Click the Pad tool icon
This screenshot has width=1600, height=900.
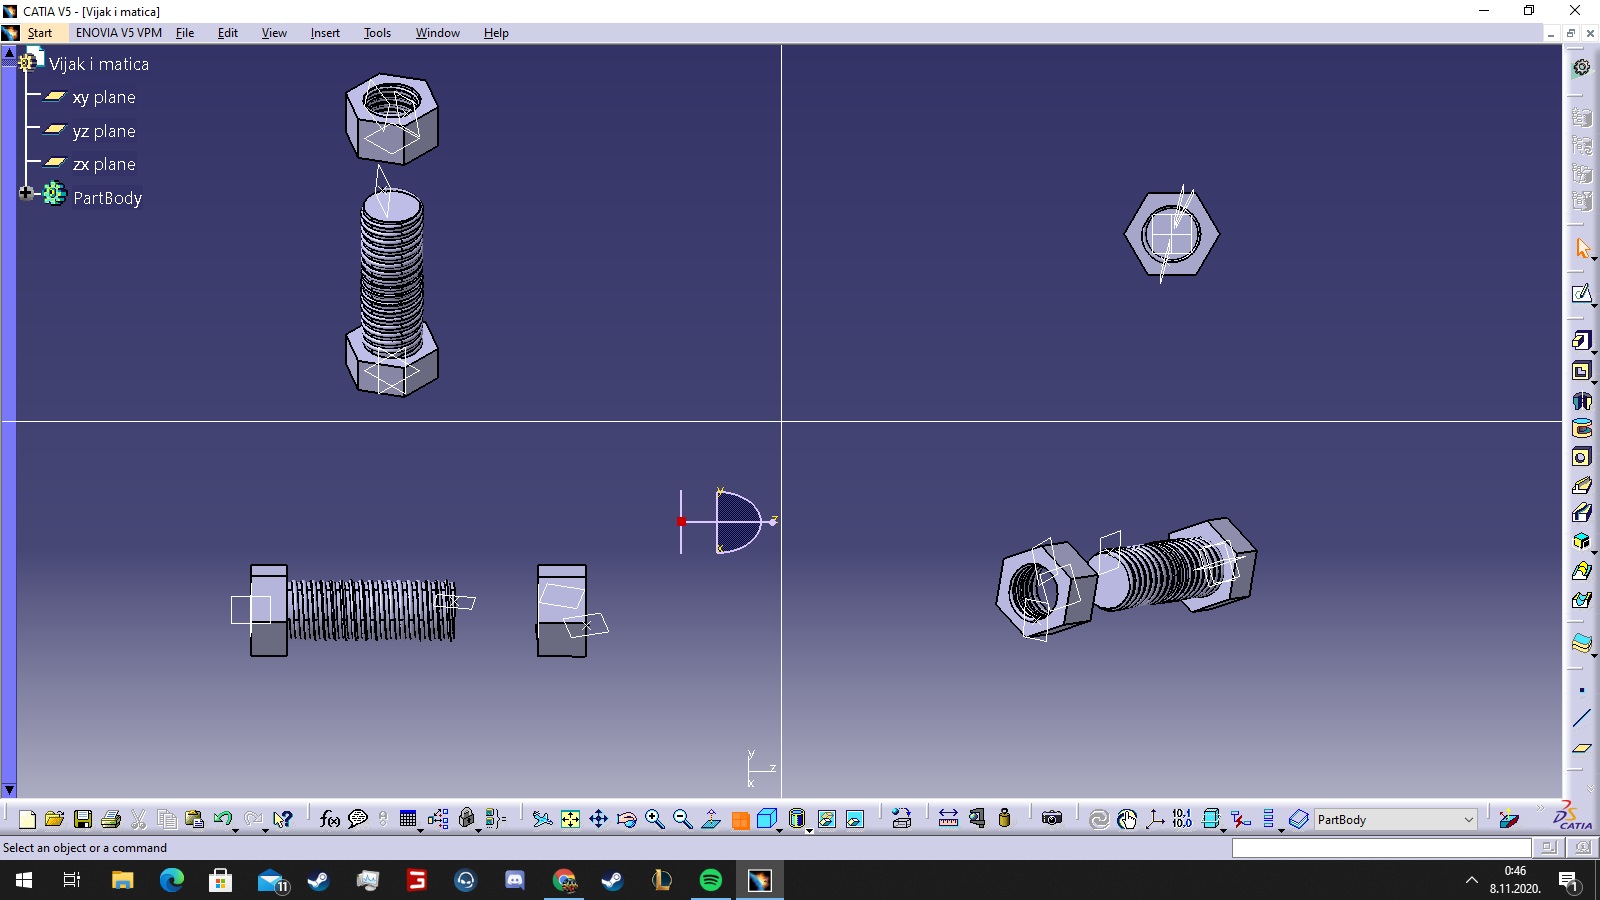1581,341
